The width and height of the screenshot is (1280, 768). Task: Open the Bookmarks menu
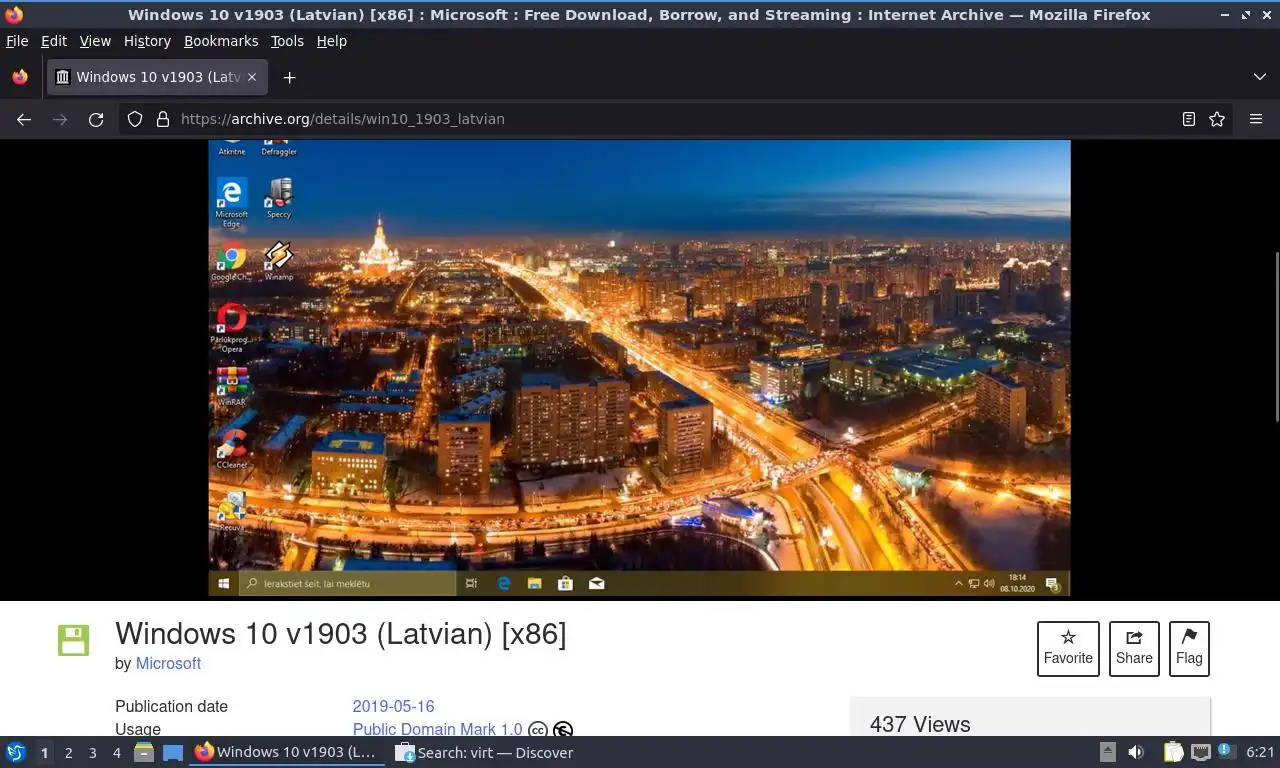click(221, 41)
